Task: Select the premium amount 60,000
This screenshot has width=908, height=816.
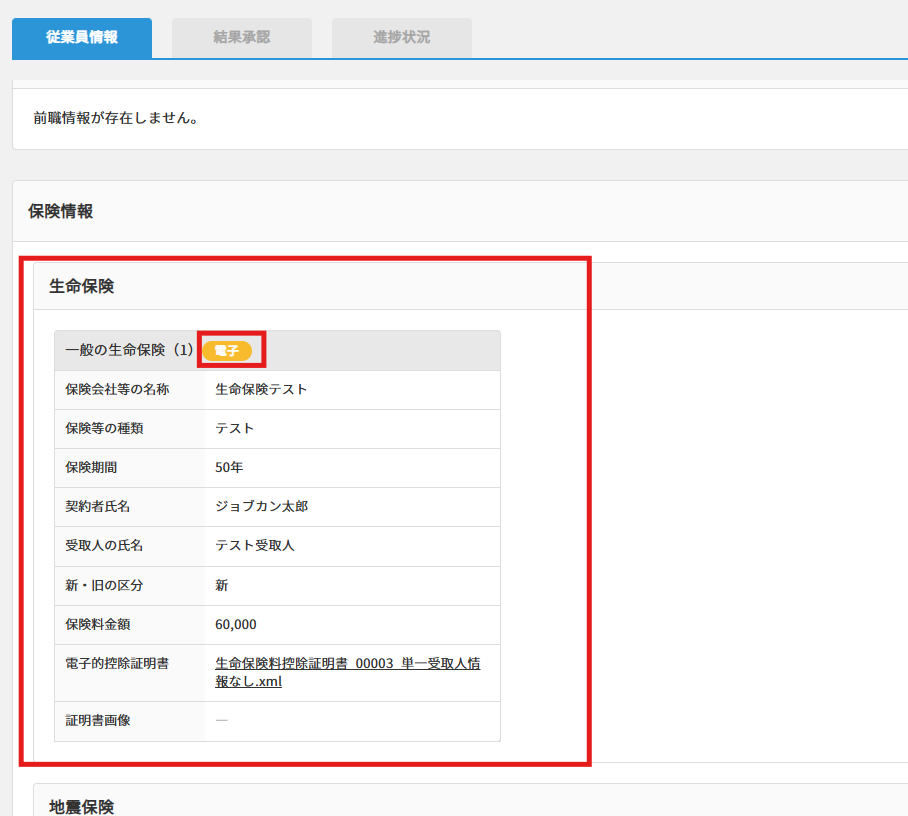Action: click(236, 624)
